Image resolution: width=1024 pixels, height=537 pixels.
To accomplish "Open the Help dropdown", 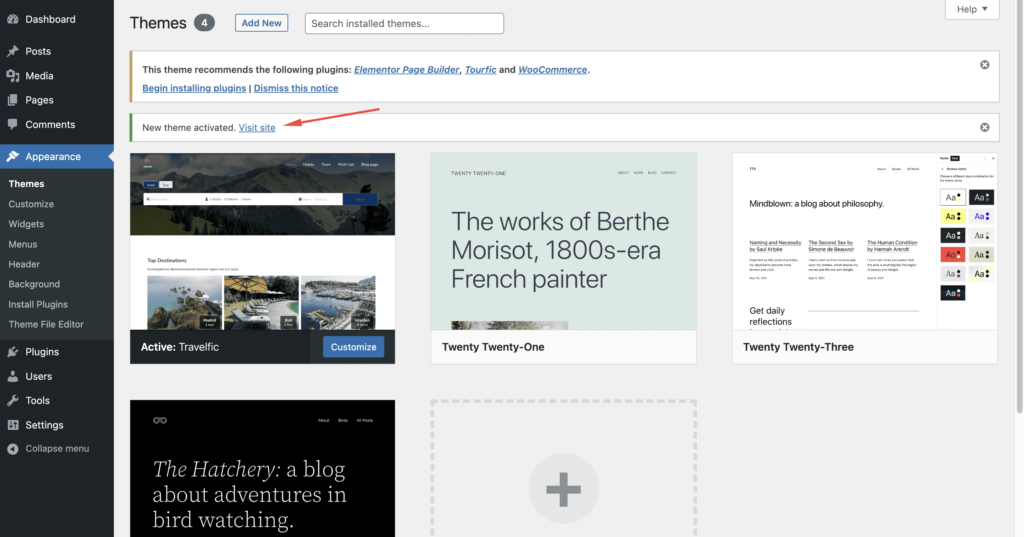I will click(972, 9).
